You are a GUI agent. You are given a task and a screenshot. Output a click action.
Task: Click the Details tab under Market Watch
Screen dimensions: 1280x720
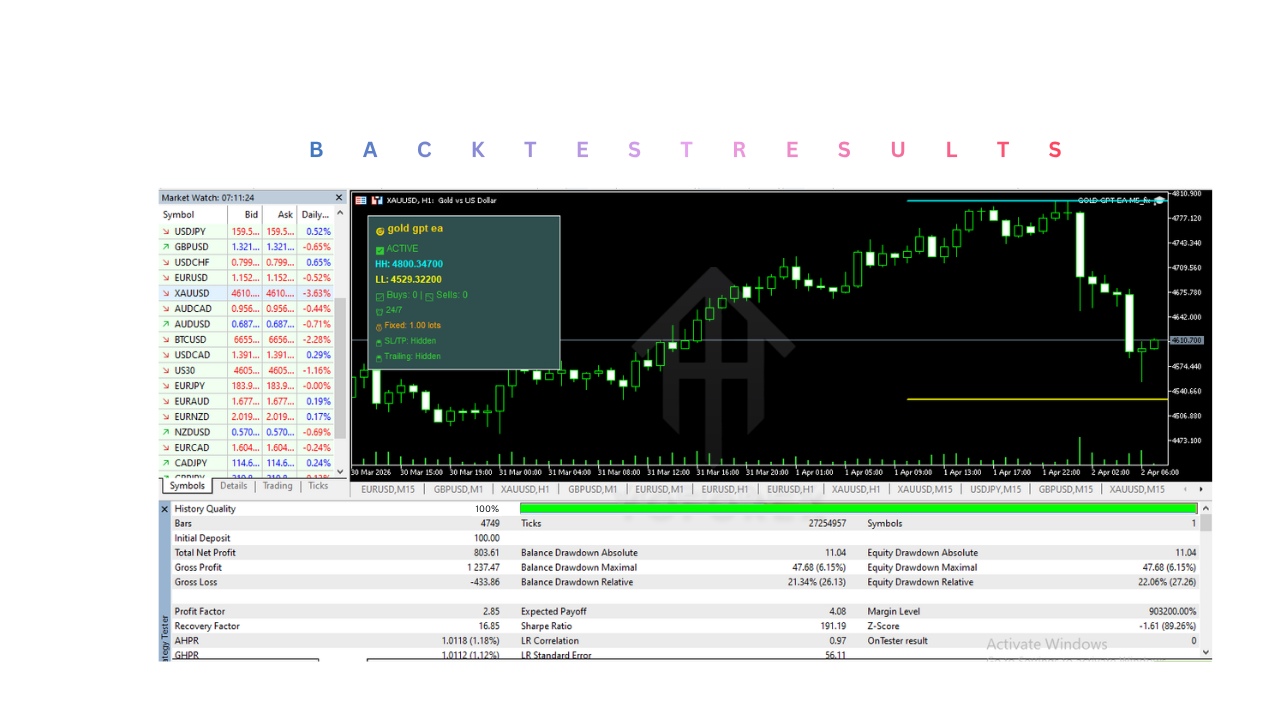click(233, 486)
